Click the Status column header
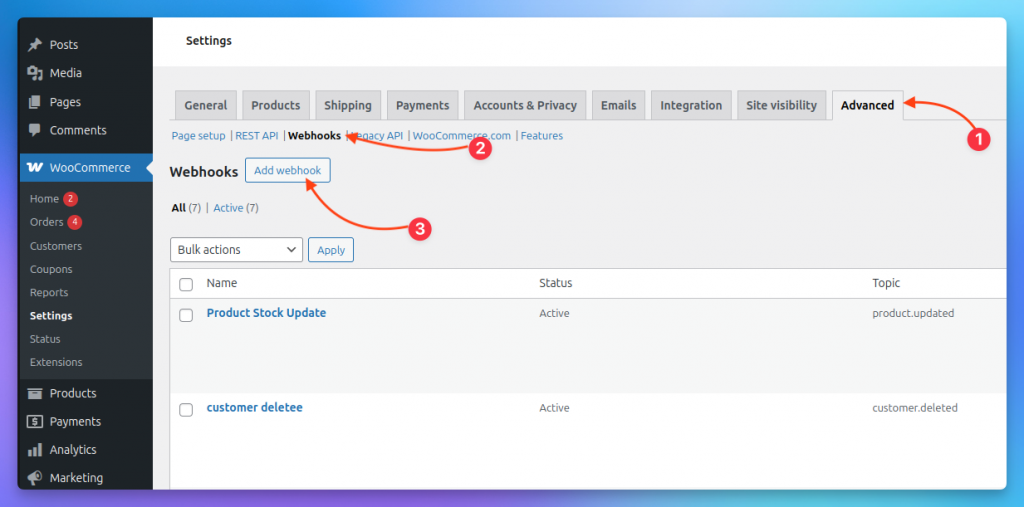The height and width of the screenshot is (507, 1024). [556, 283]
